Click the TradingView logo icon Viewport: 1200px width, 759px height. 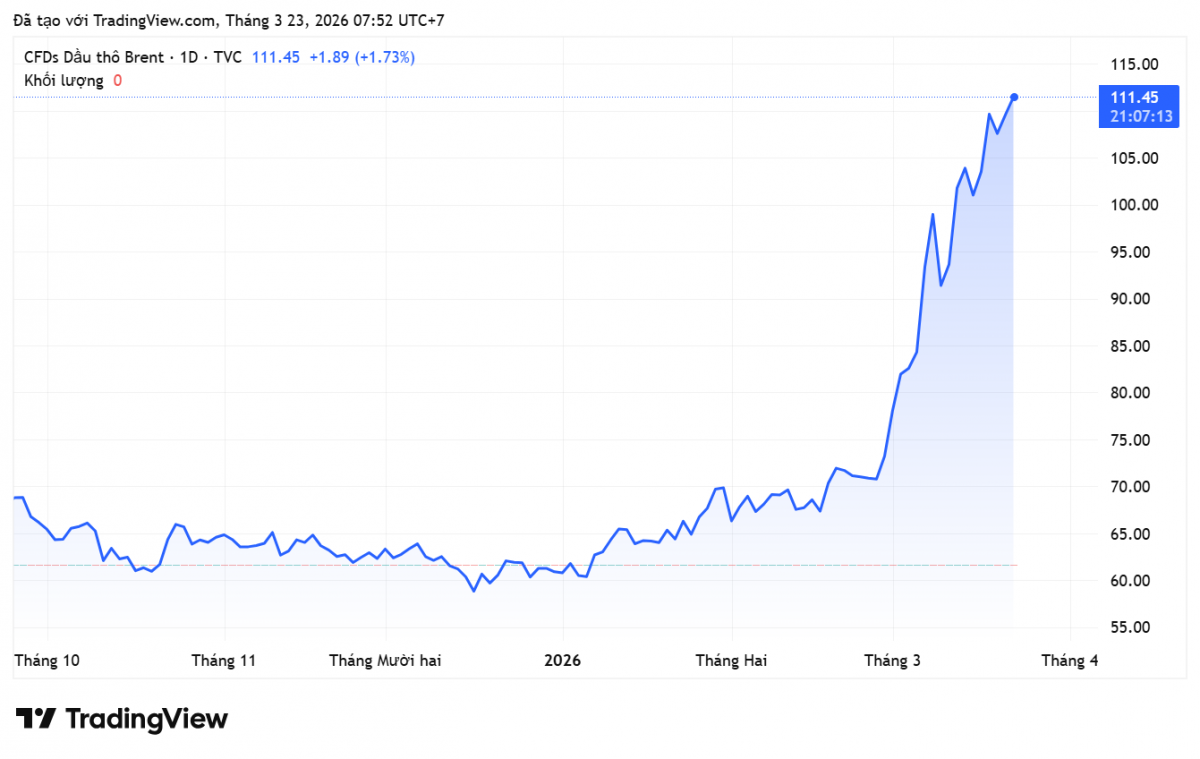35,718
